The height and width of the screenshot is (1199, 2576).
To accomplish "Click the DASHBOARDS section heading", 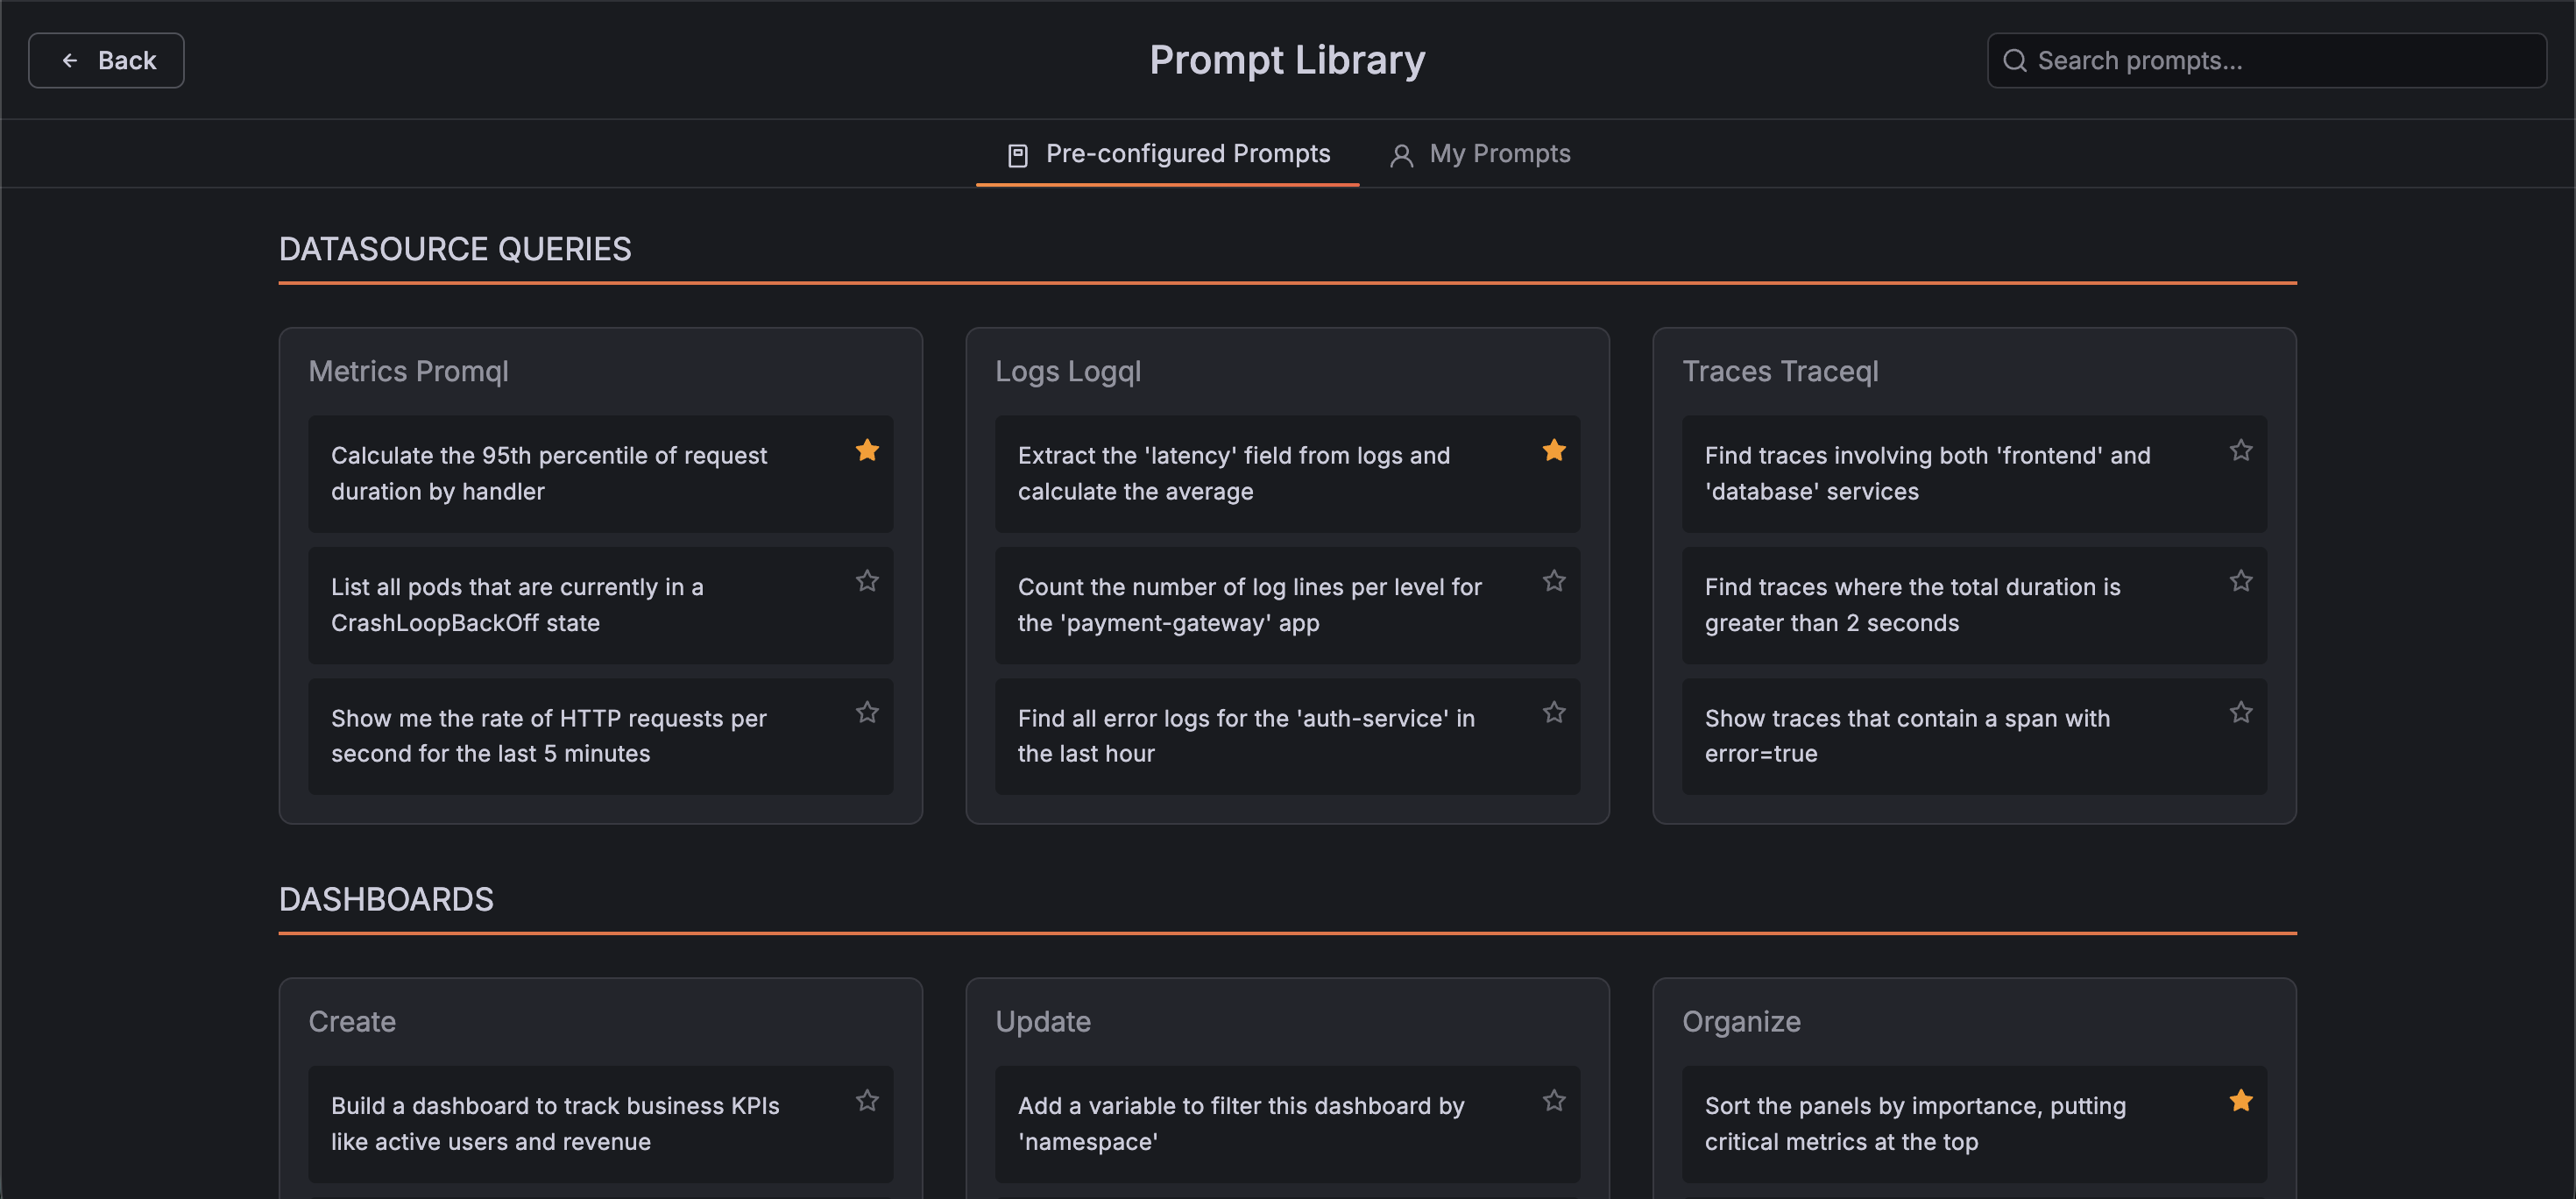I will coord(386,899).
